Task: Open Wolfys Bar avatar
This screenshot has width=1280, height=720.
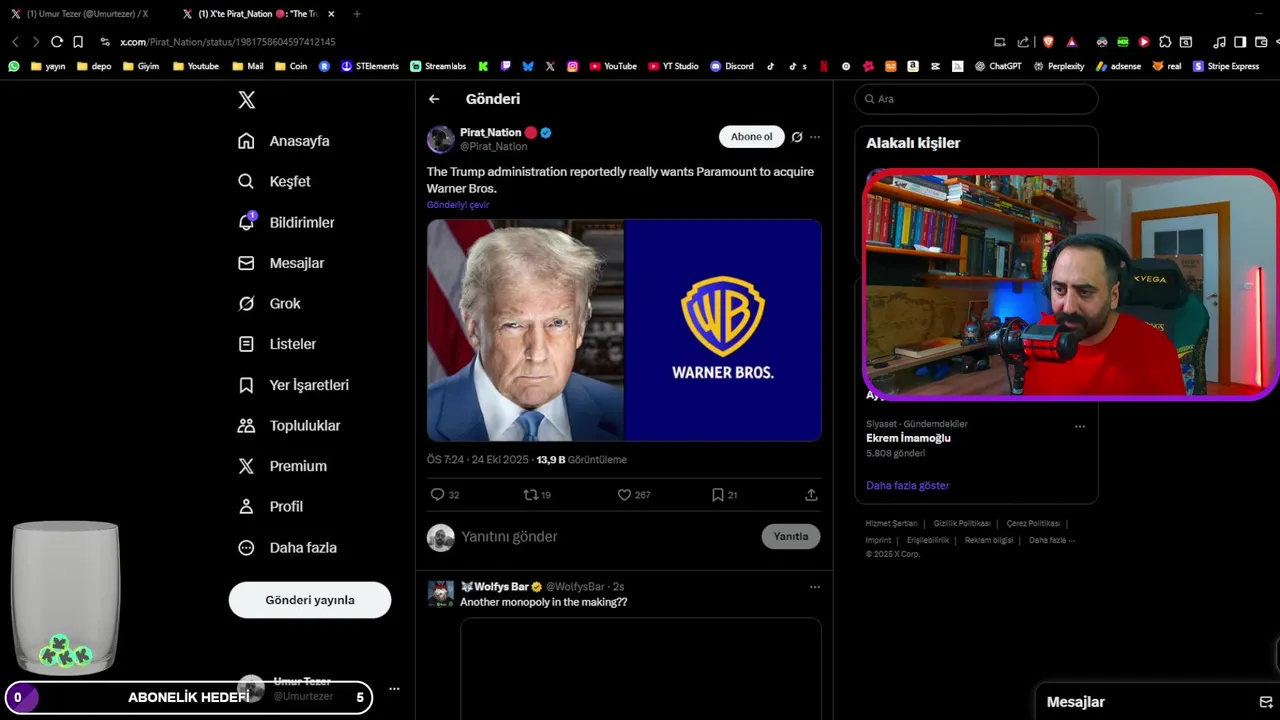Action: pos(441,594)
